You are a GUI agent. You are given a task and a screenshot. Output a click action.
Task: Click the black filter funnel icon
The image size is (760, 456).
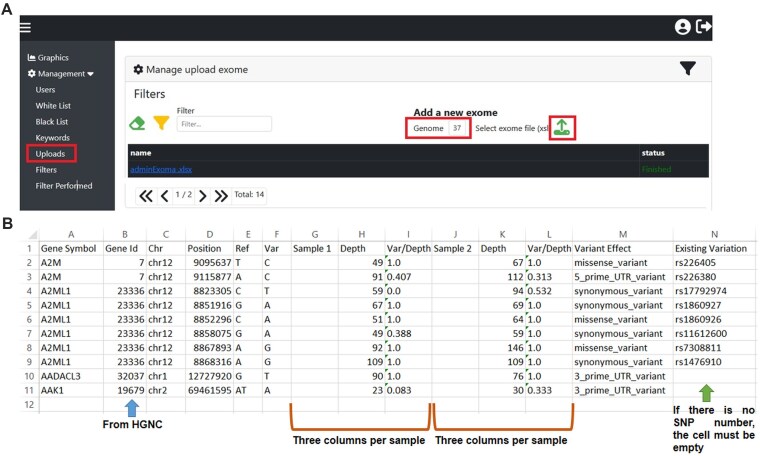point(687,69)
